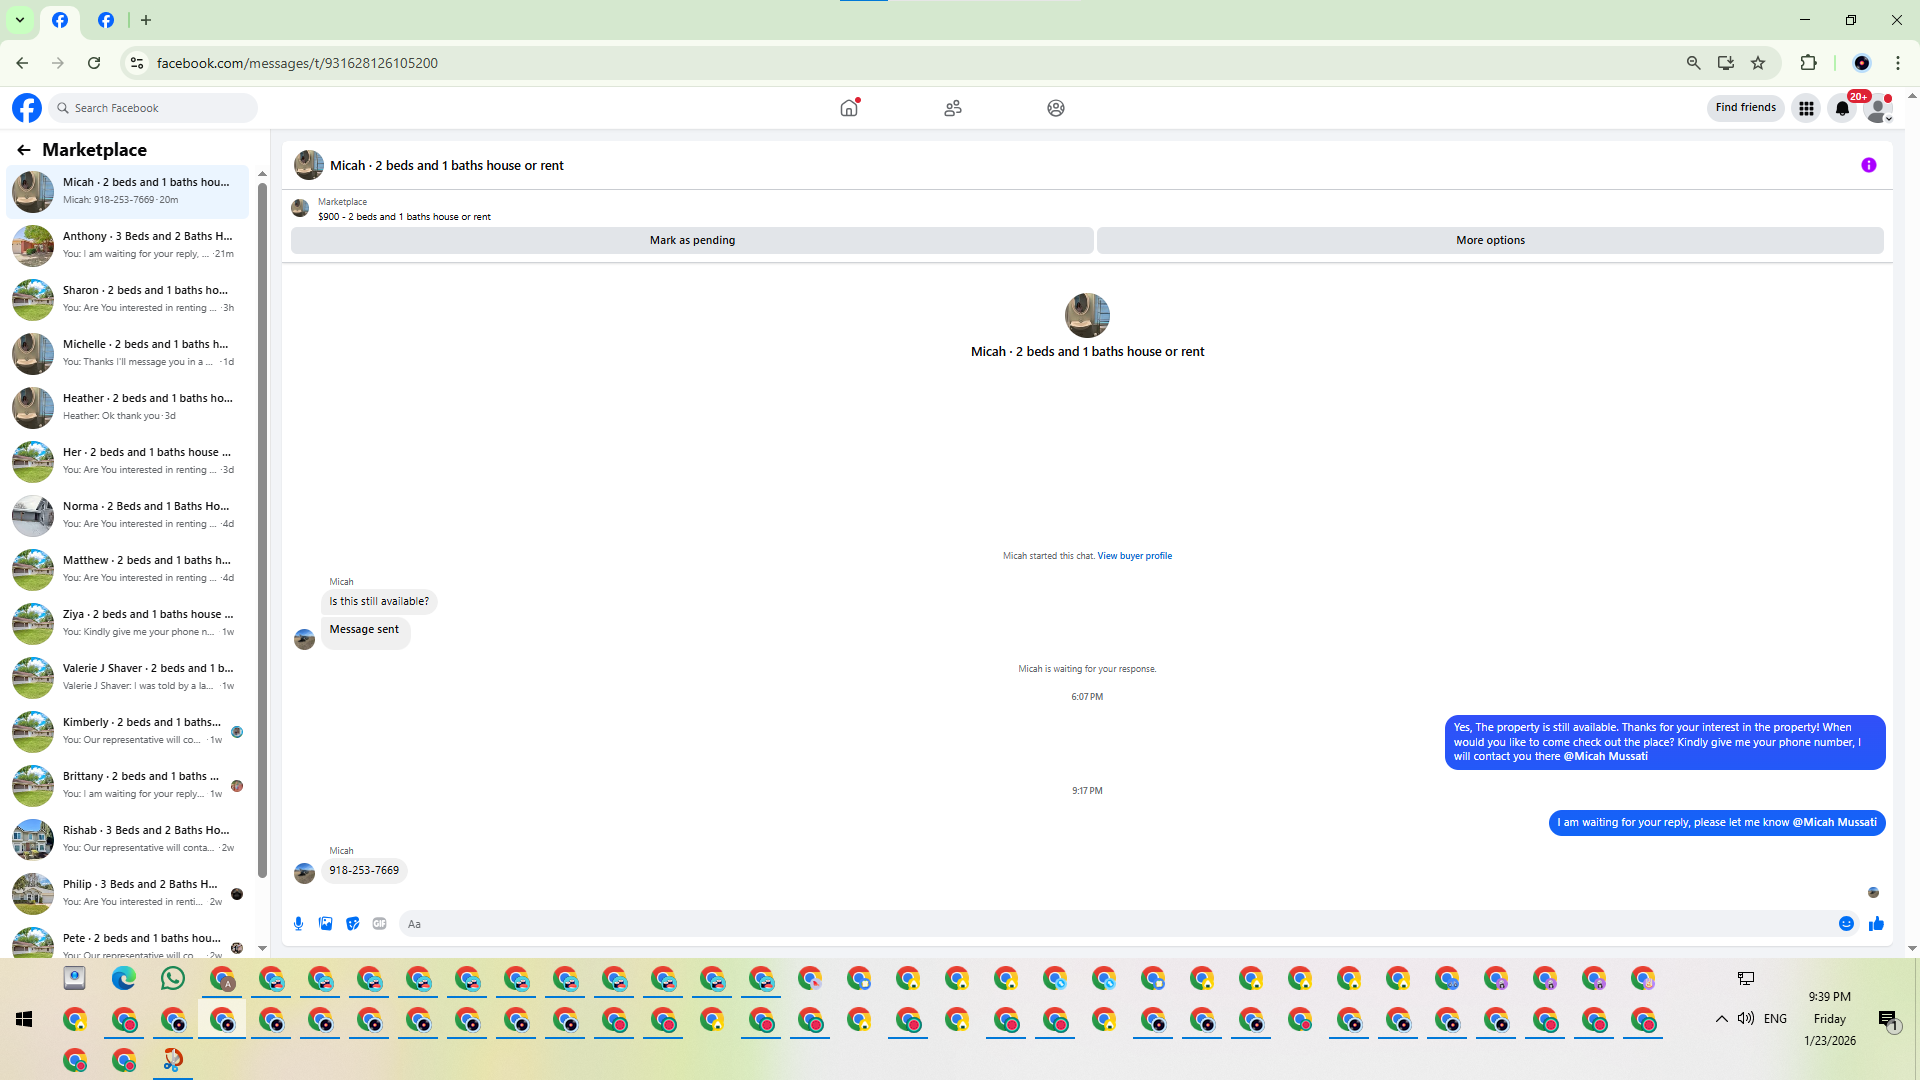
Task: Open the Friends tab icon
Action: (952, 108)
